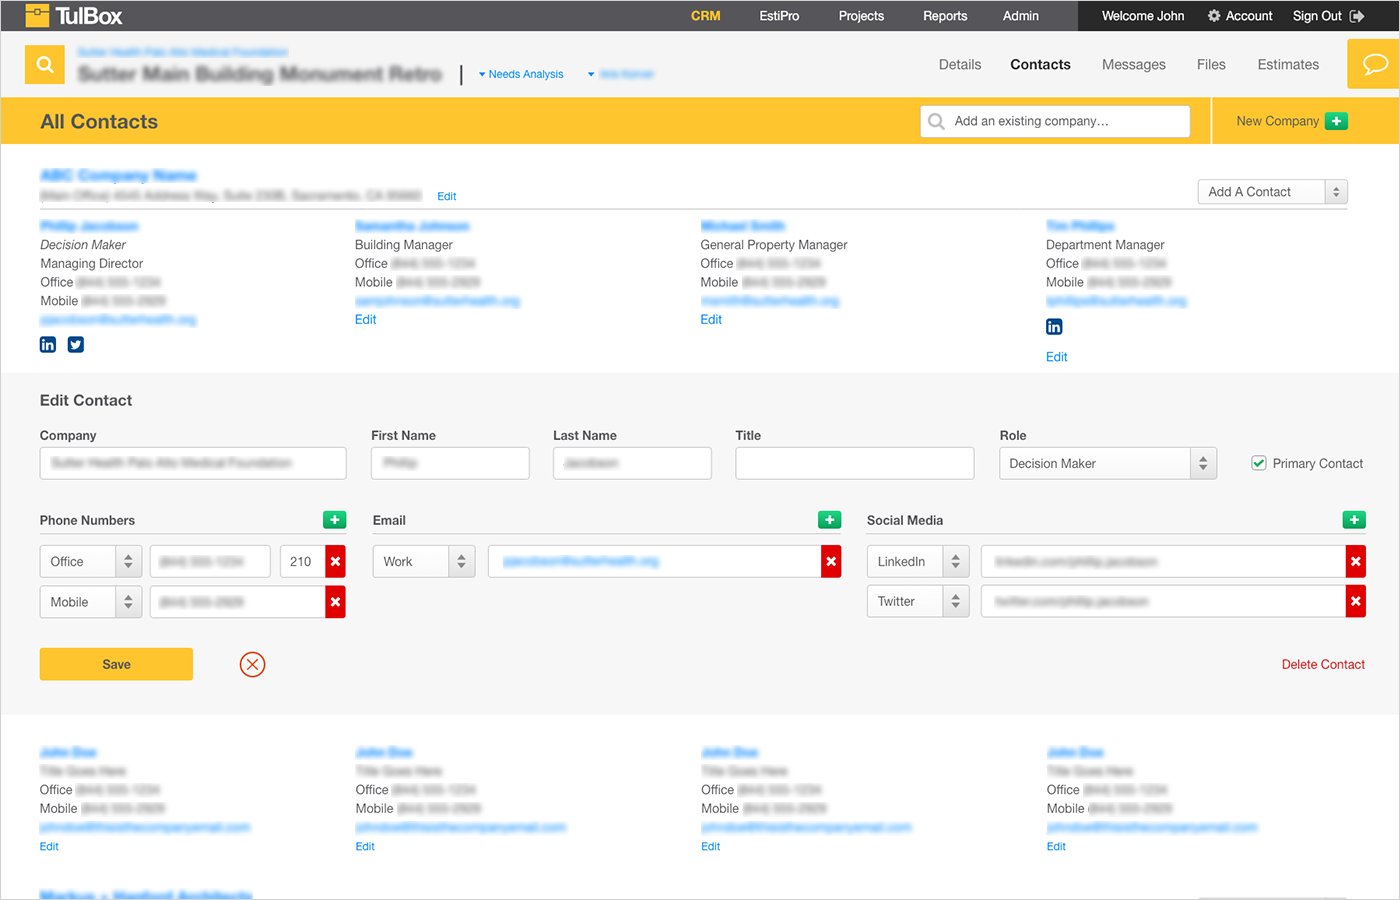The height and width of the screenshot is (900, 1400).
Task: Remove the LinkedIn social media row
Action: click(x=1356, y=562)
